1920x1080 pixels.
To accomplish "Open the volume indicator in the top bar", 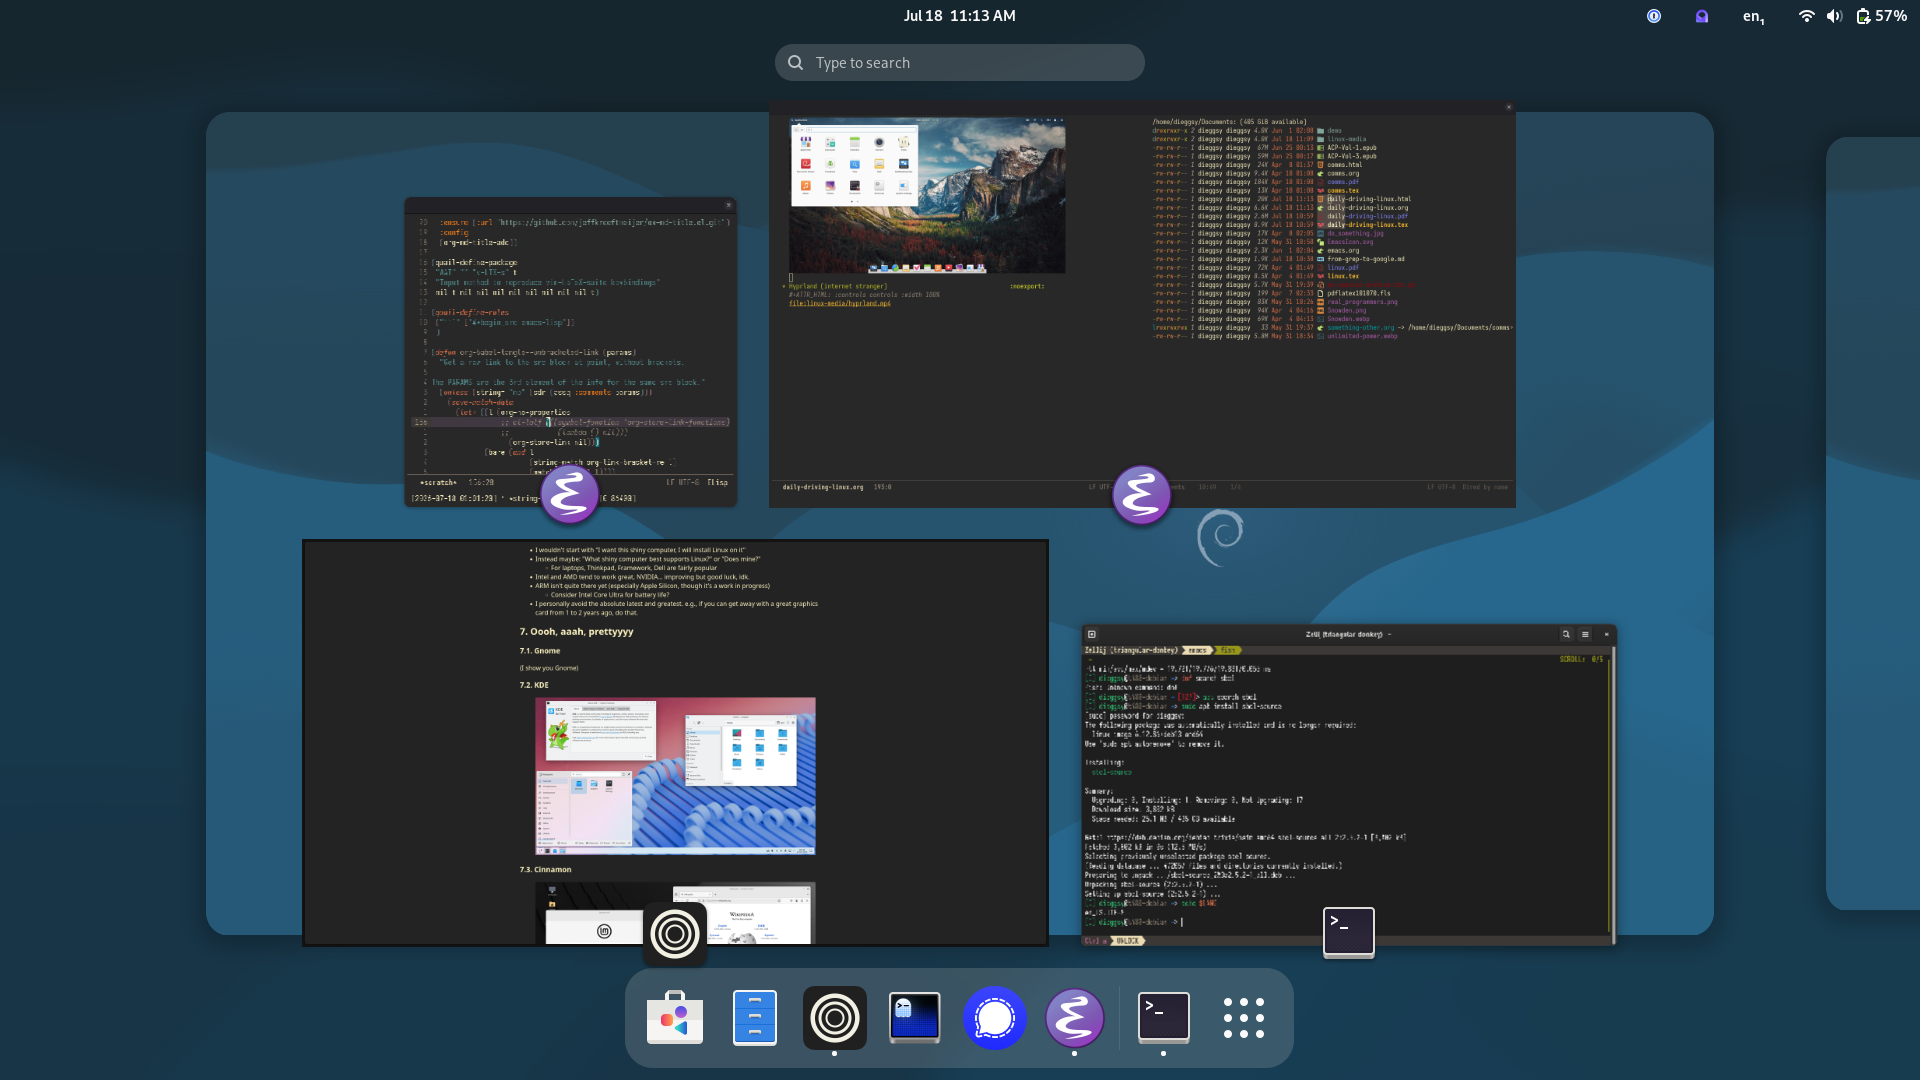I will pyautogui.click(x=1834, y=16).
